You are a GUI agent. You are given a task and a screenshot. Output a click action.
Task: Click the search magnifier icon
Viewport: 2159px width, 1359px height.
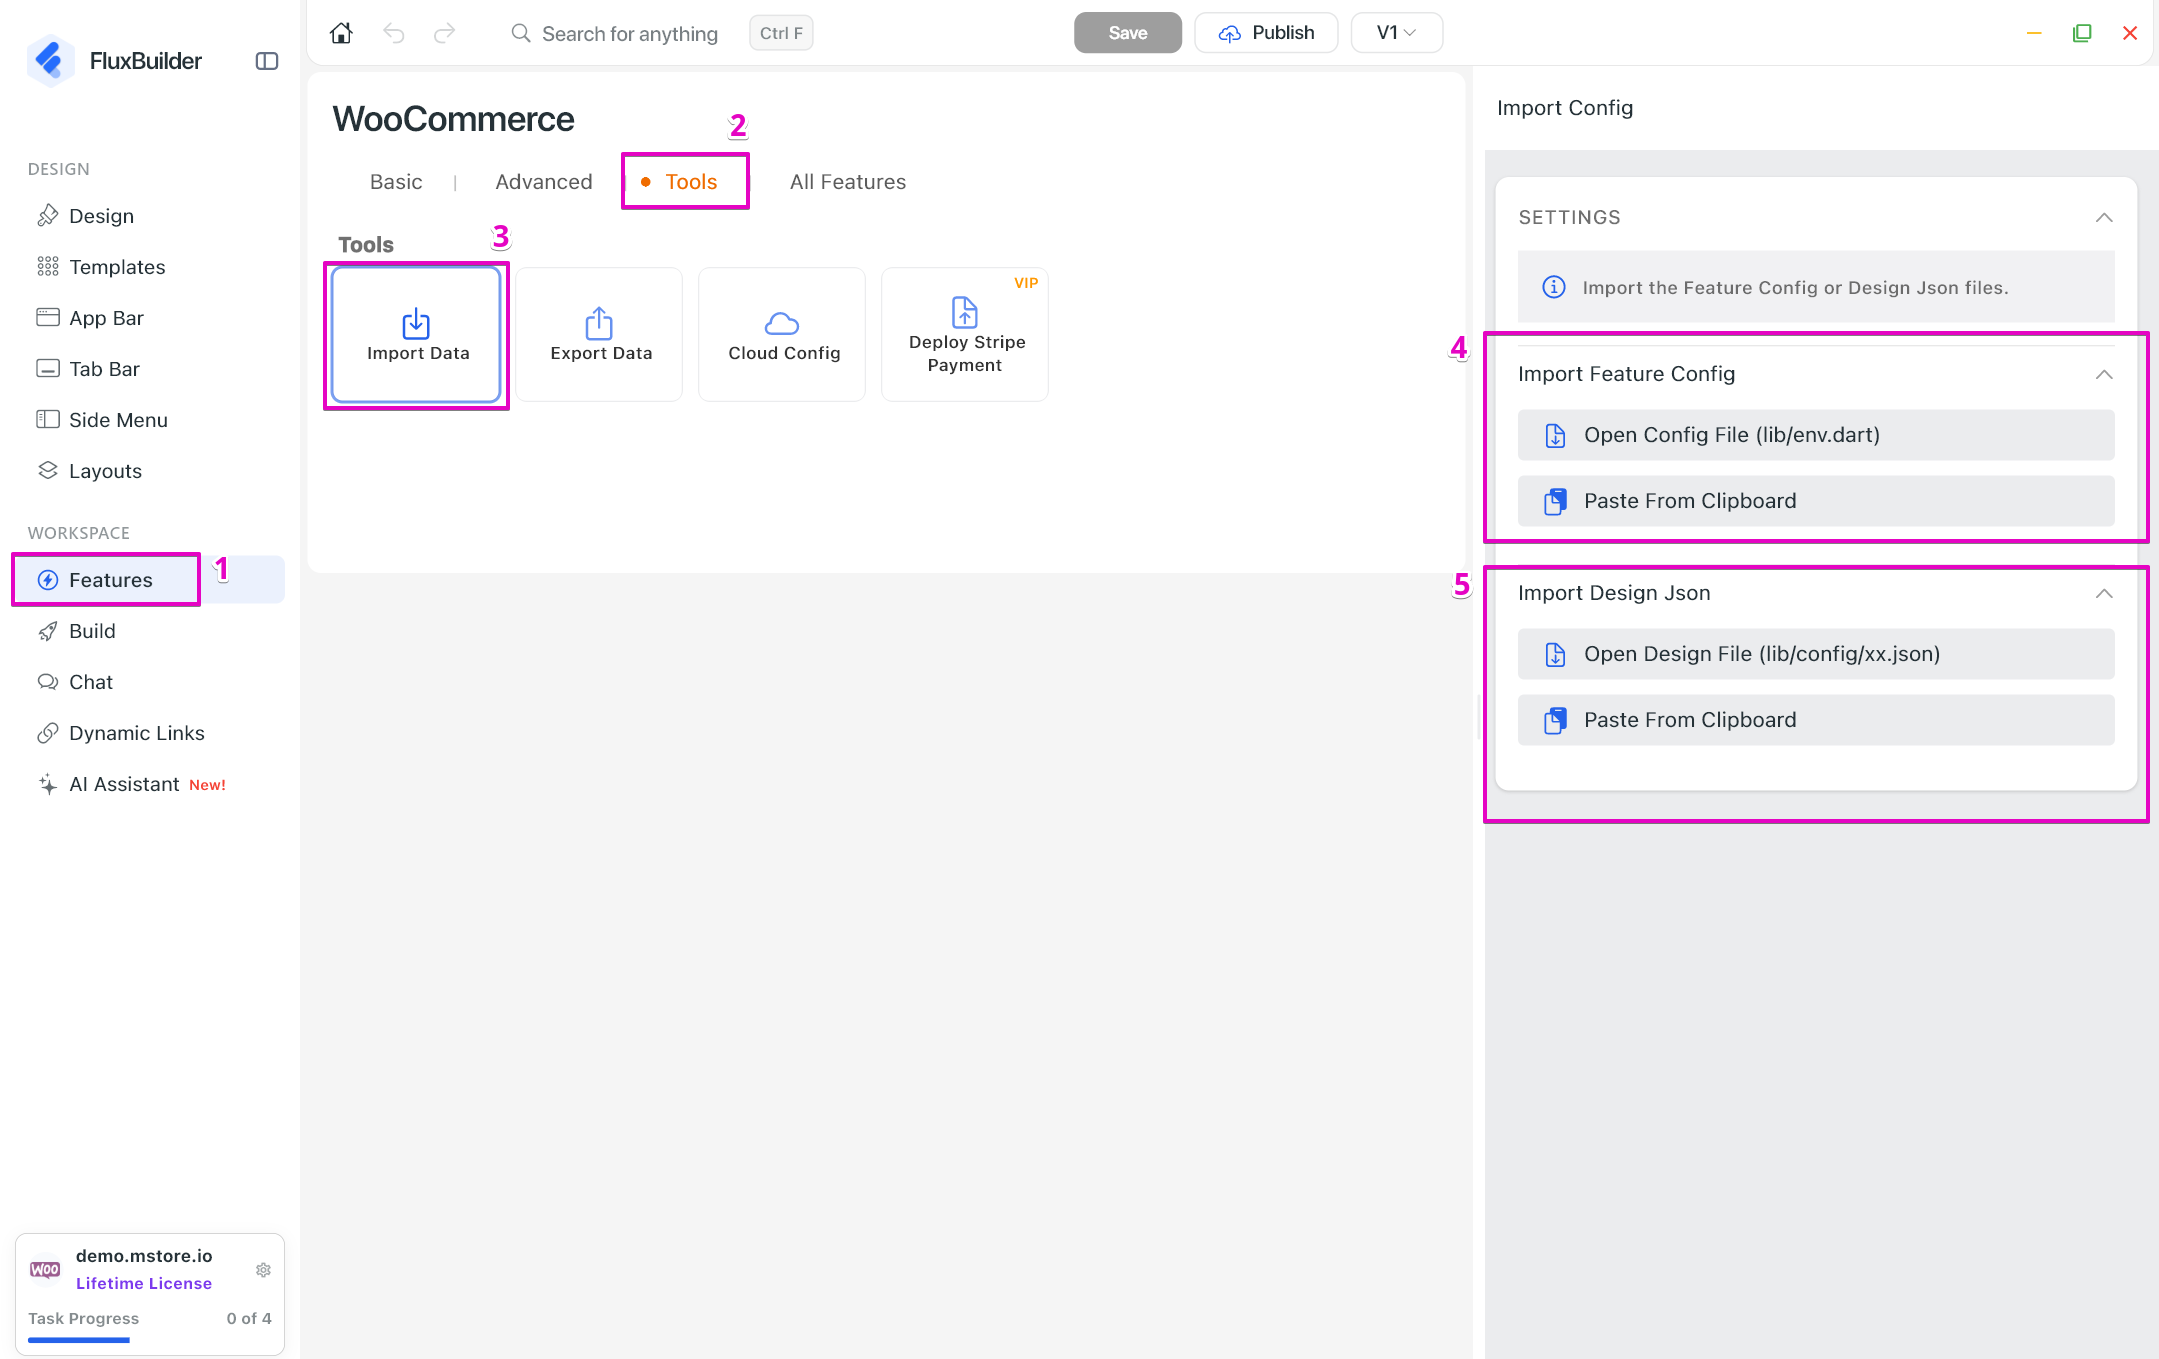[521, 33]
